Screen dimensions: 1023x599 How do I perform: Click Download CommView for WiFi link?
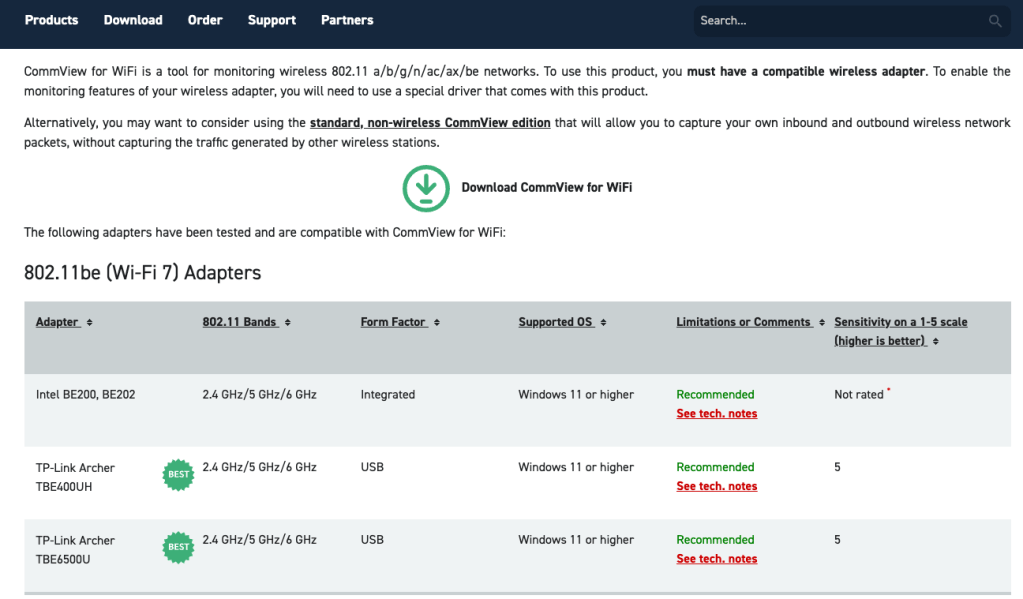(x=546, y=188)
